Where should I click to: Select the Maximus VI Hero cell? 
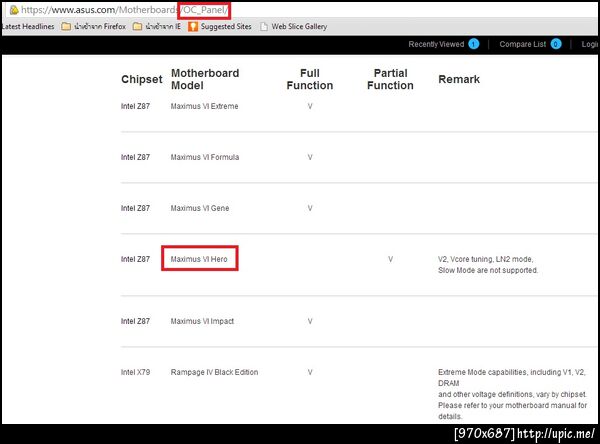(199, 259)
